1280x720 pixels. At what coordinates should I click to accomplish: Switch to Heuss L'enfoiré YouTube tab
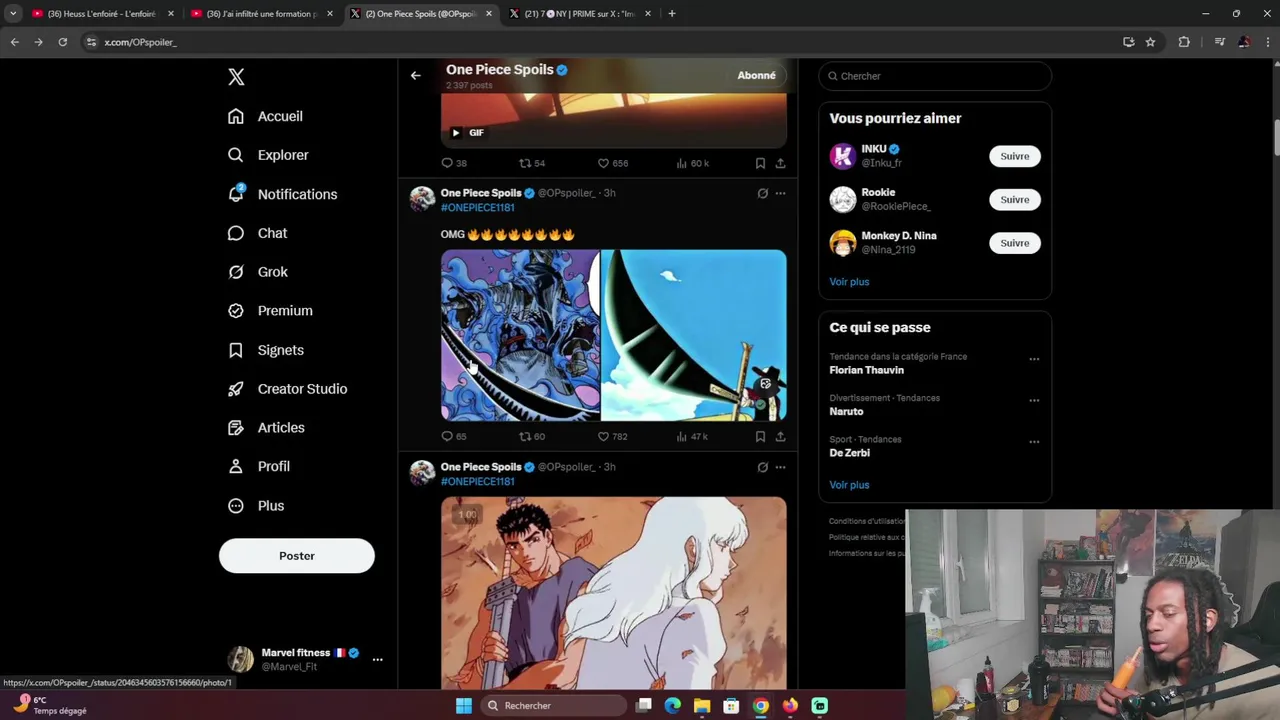[x=100, y=14]
